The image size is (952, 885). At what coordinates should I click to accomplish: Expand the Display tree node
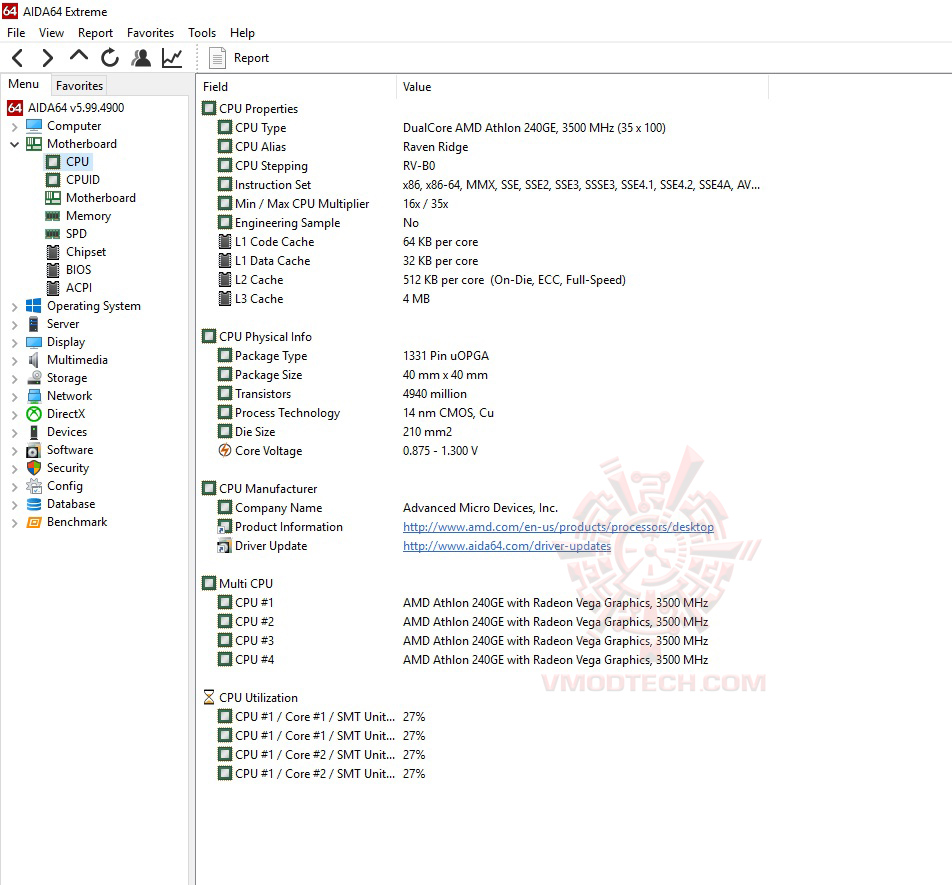pyautogui.click(x=15, y=342)
